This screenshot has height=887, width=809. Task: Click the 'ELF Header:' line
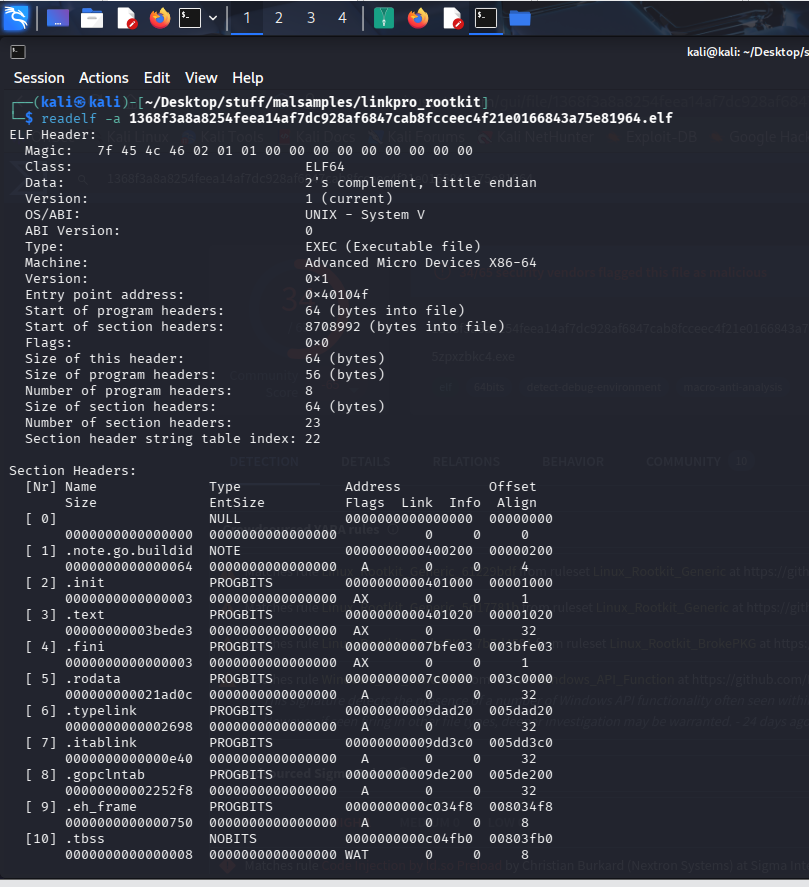[53, 135]
